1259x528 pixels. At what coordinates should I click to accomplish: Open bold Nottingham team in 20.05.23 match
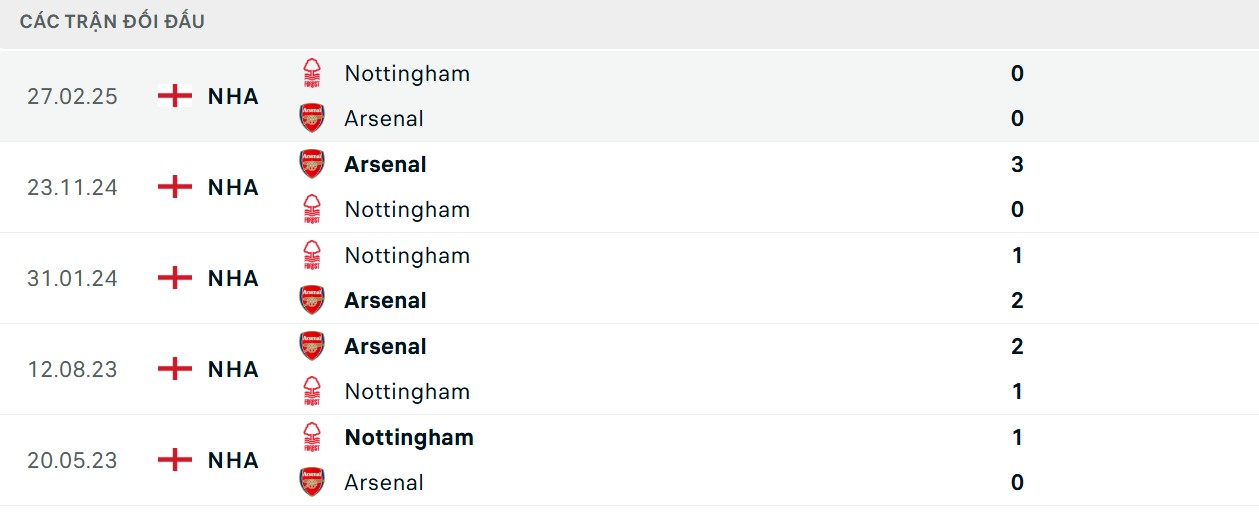(408, 437)
